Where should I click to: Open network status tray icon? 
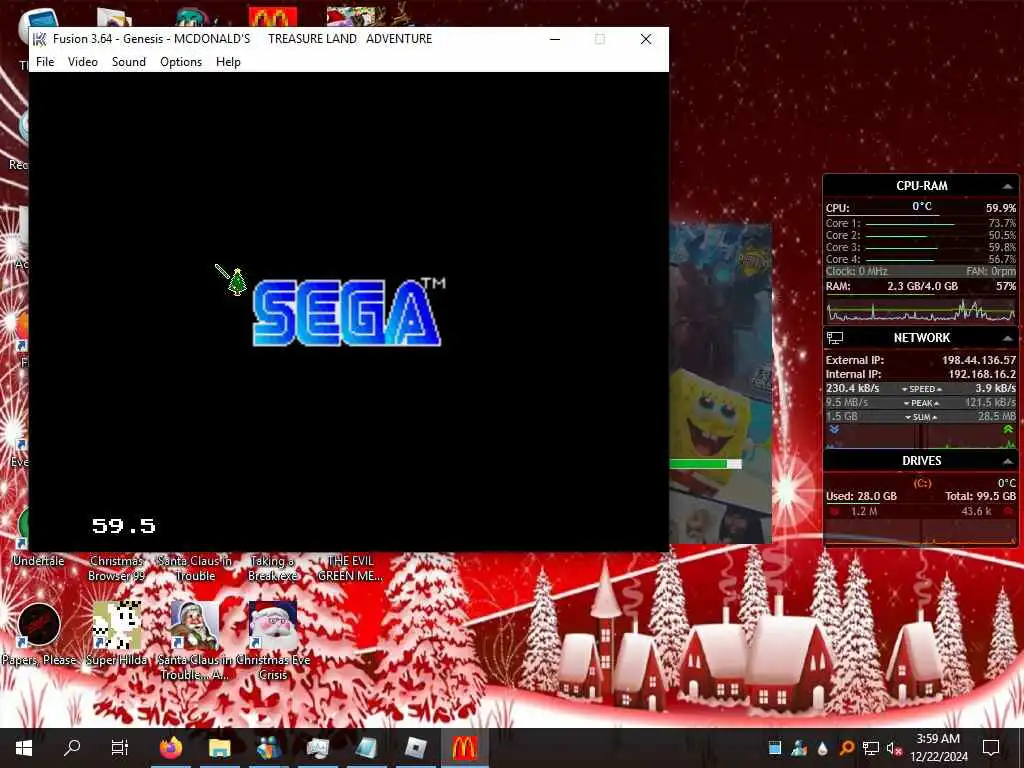point(870,748)
